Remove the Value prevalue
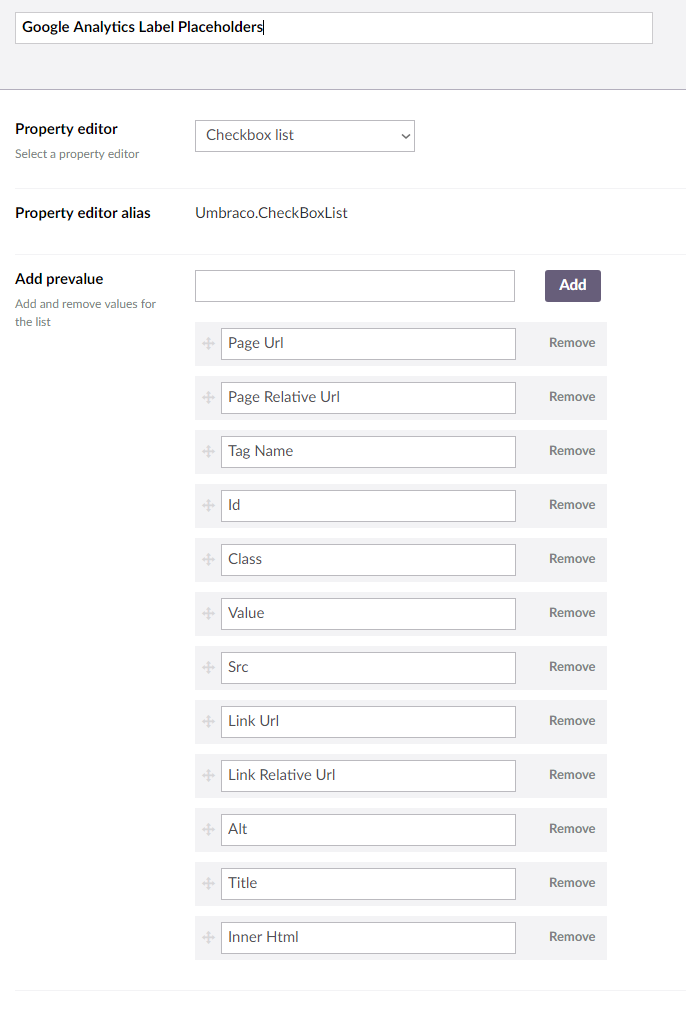686x1035 pixels. [571, 613]
